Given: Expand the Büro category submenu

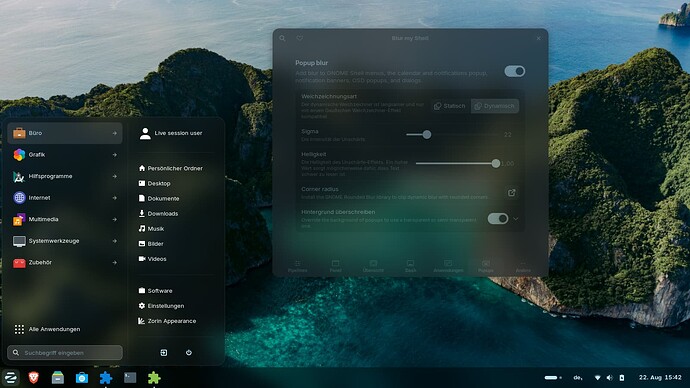Looking at the screenshot, I should pos(65,133).
